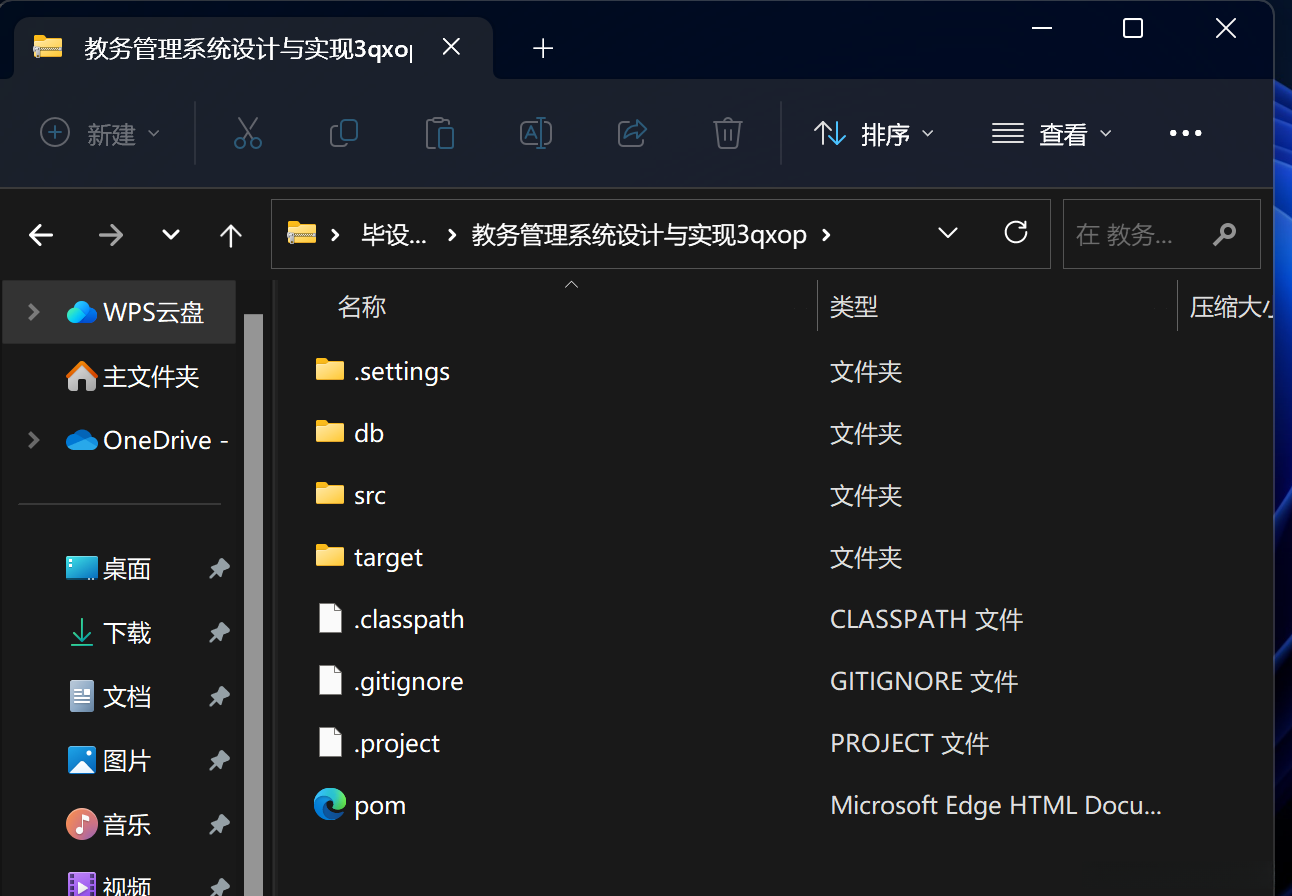Viewport: 1292px width, 896px height.
Task: Add a new tab
Action: (543, 48)
